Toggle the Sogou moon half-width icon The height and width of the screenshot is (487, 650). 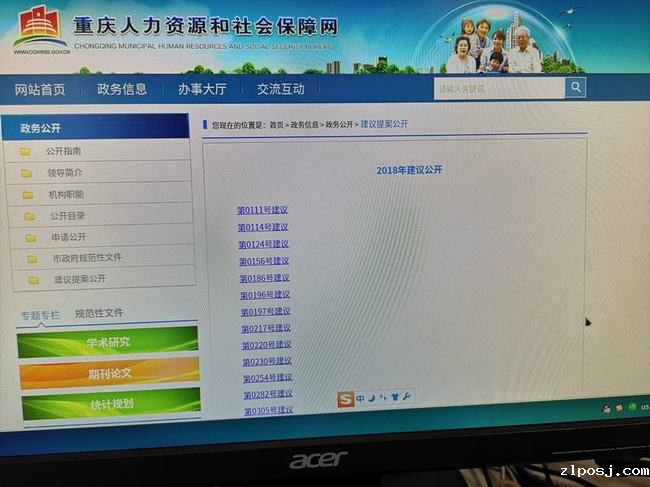tap(371, 398)
